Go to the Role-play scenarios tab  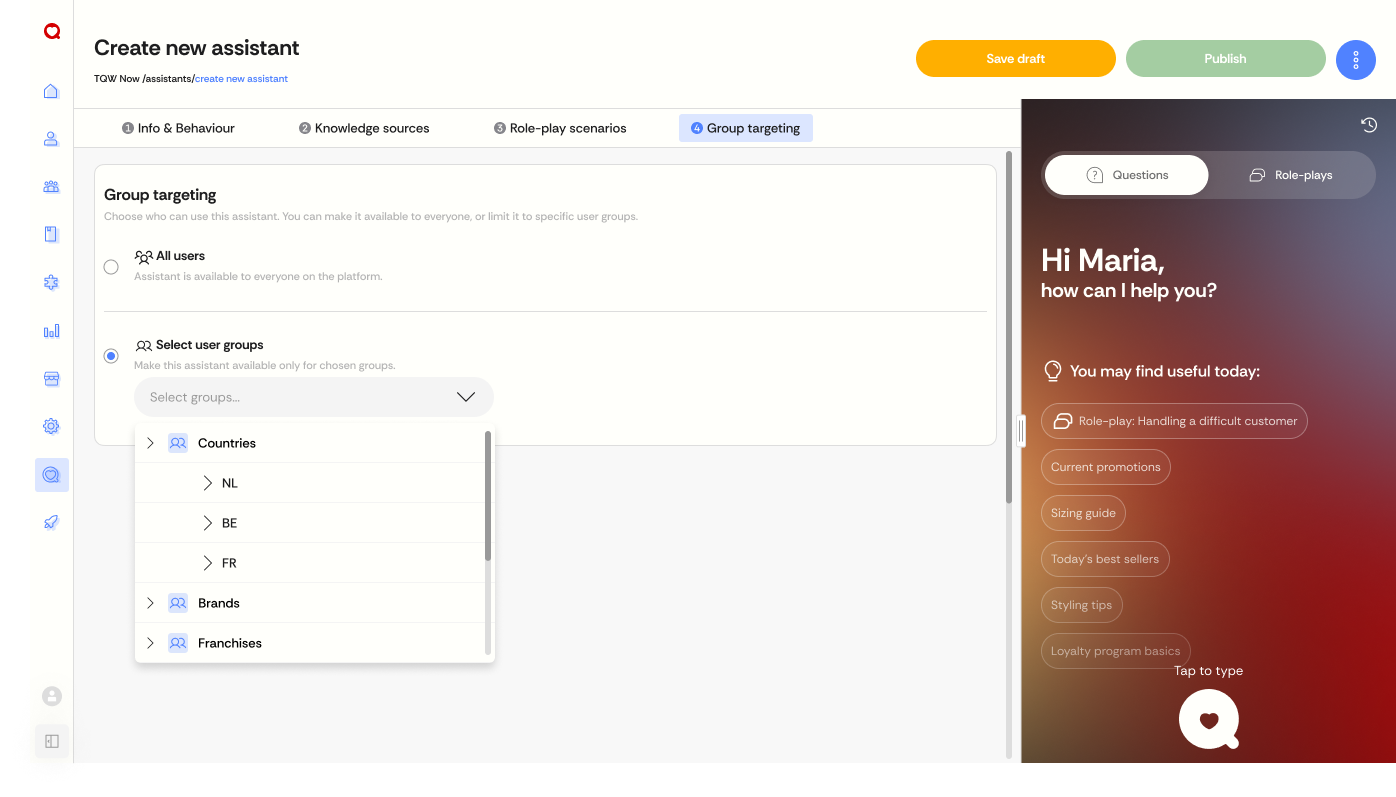click(x=559, y=128)
